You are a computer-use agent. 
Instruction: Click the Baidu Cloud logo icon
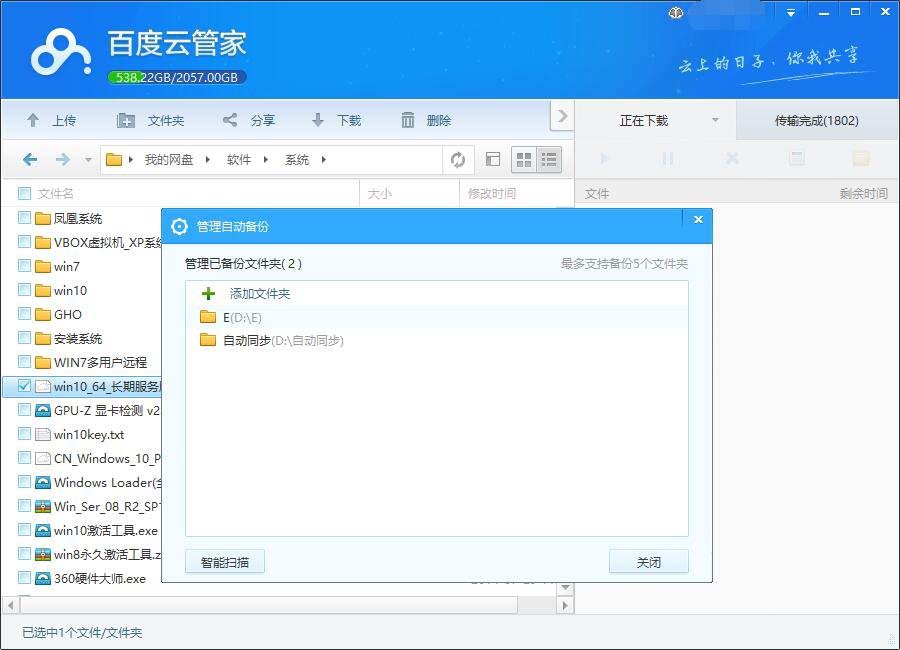click(x=61, y=53)
